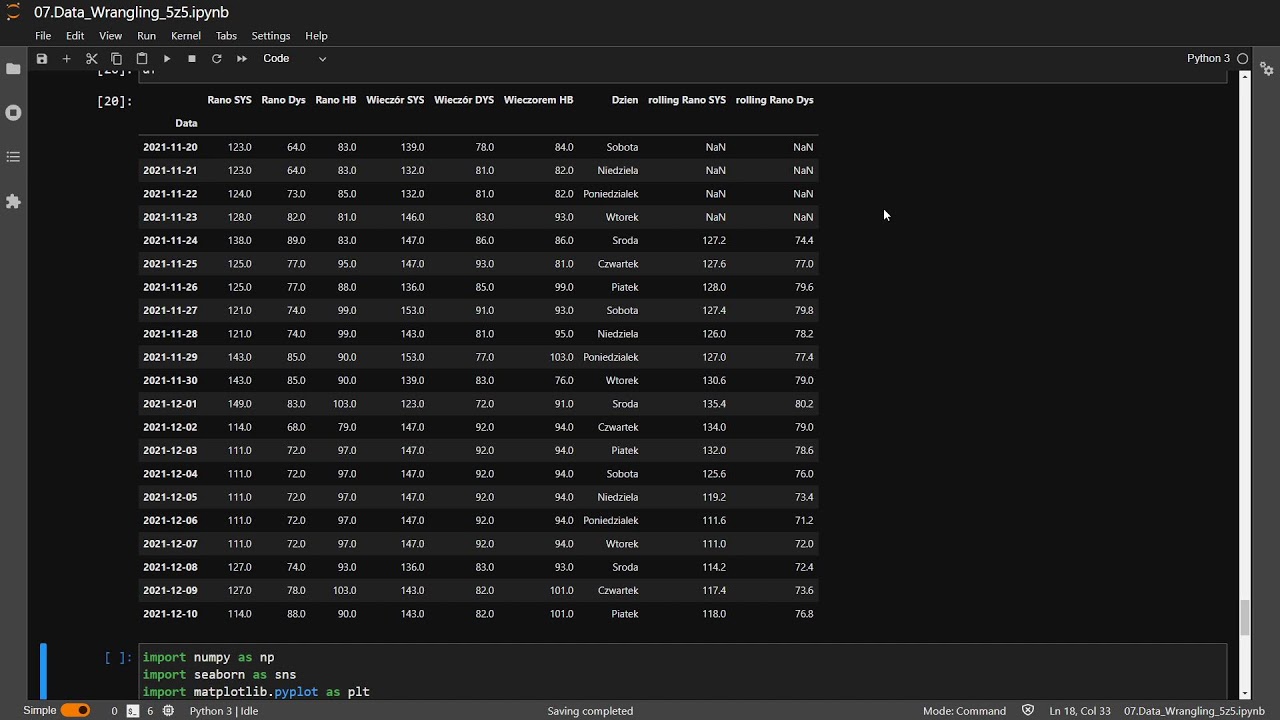The image size is (1280, 720).
Task: Click the Jupyter logo icon
Action: [13, 12]
